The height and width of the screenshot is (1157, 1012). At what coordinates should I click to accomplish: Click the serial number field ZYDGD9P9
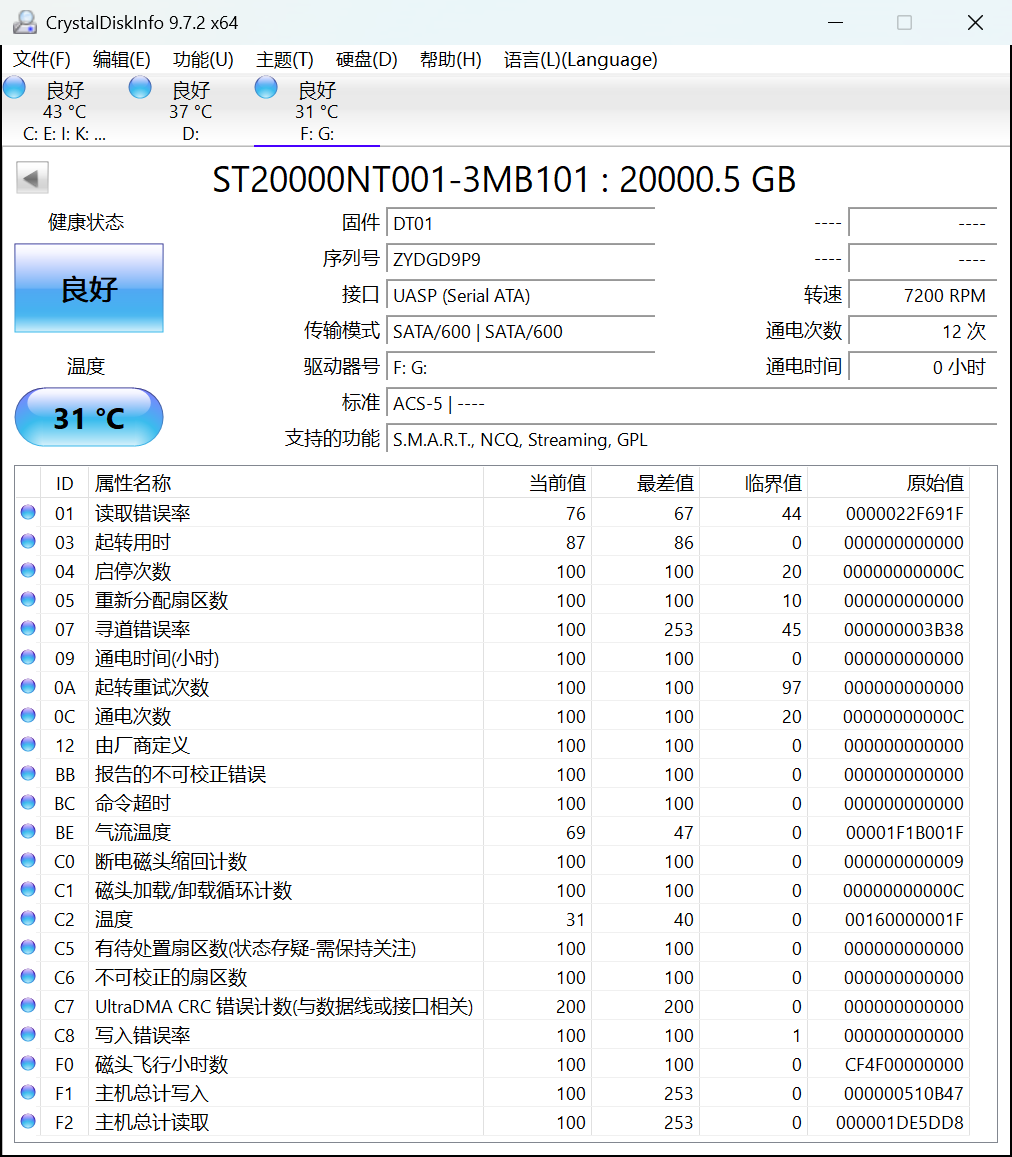tap(521, 259)
